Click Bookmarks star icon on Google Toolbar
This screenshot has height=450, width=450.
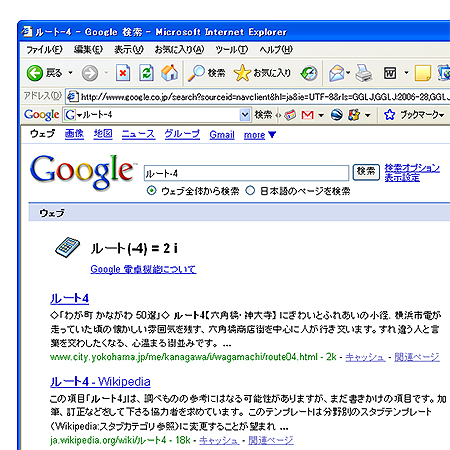pyautogui.click(x=389, y=115)
